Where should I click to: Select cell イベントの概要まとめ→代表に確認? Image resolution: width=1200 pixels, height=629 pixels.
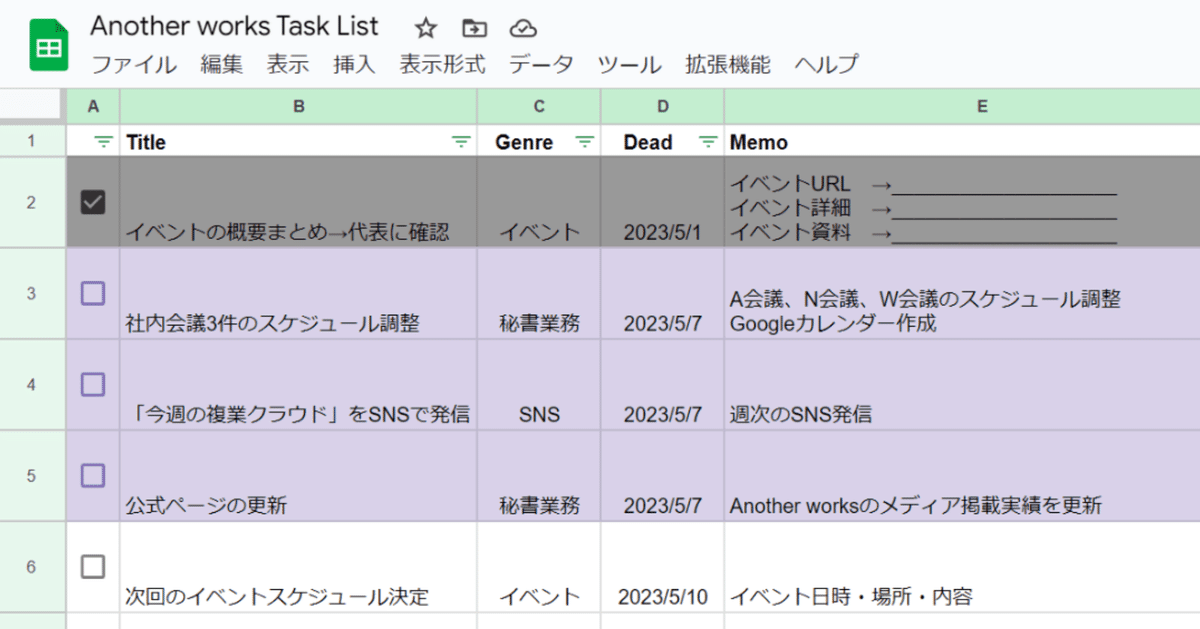pyautogui.click(x=298, y=202)
